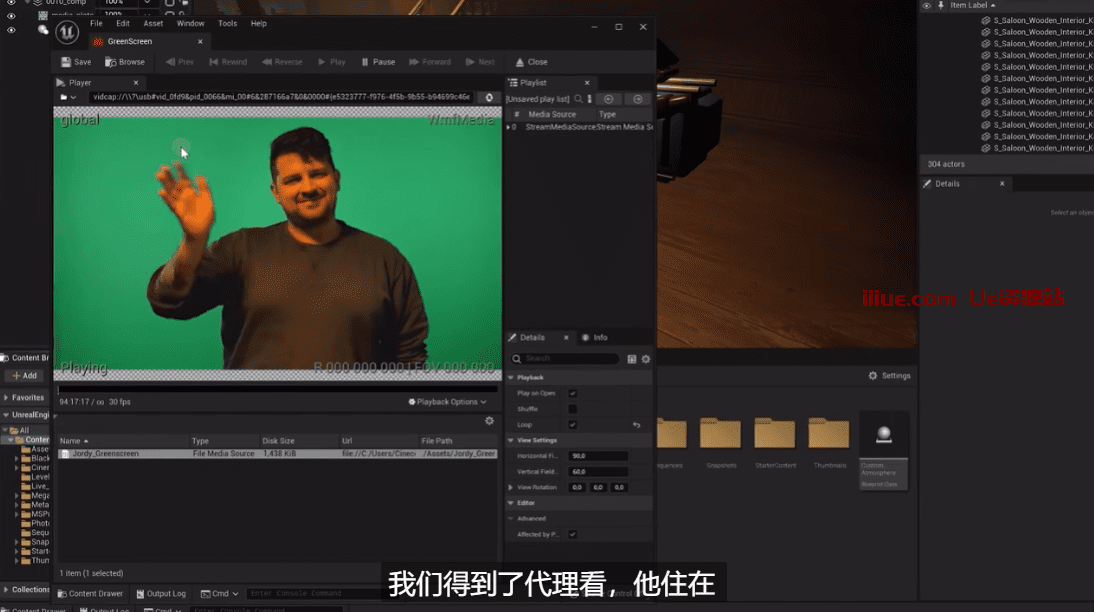
Task: Toggle the Loop checkbox
Action: tap(573, 425)
